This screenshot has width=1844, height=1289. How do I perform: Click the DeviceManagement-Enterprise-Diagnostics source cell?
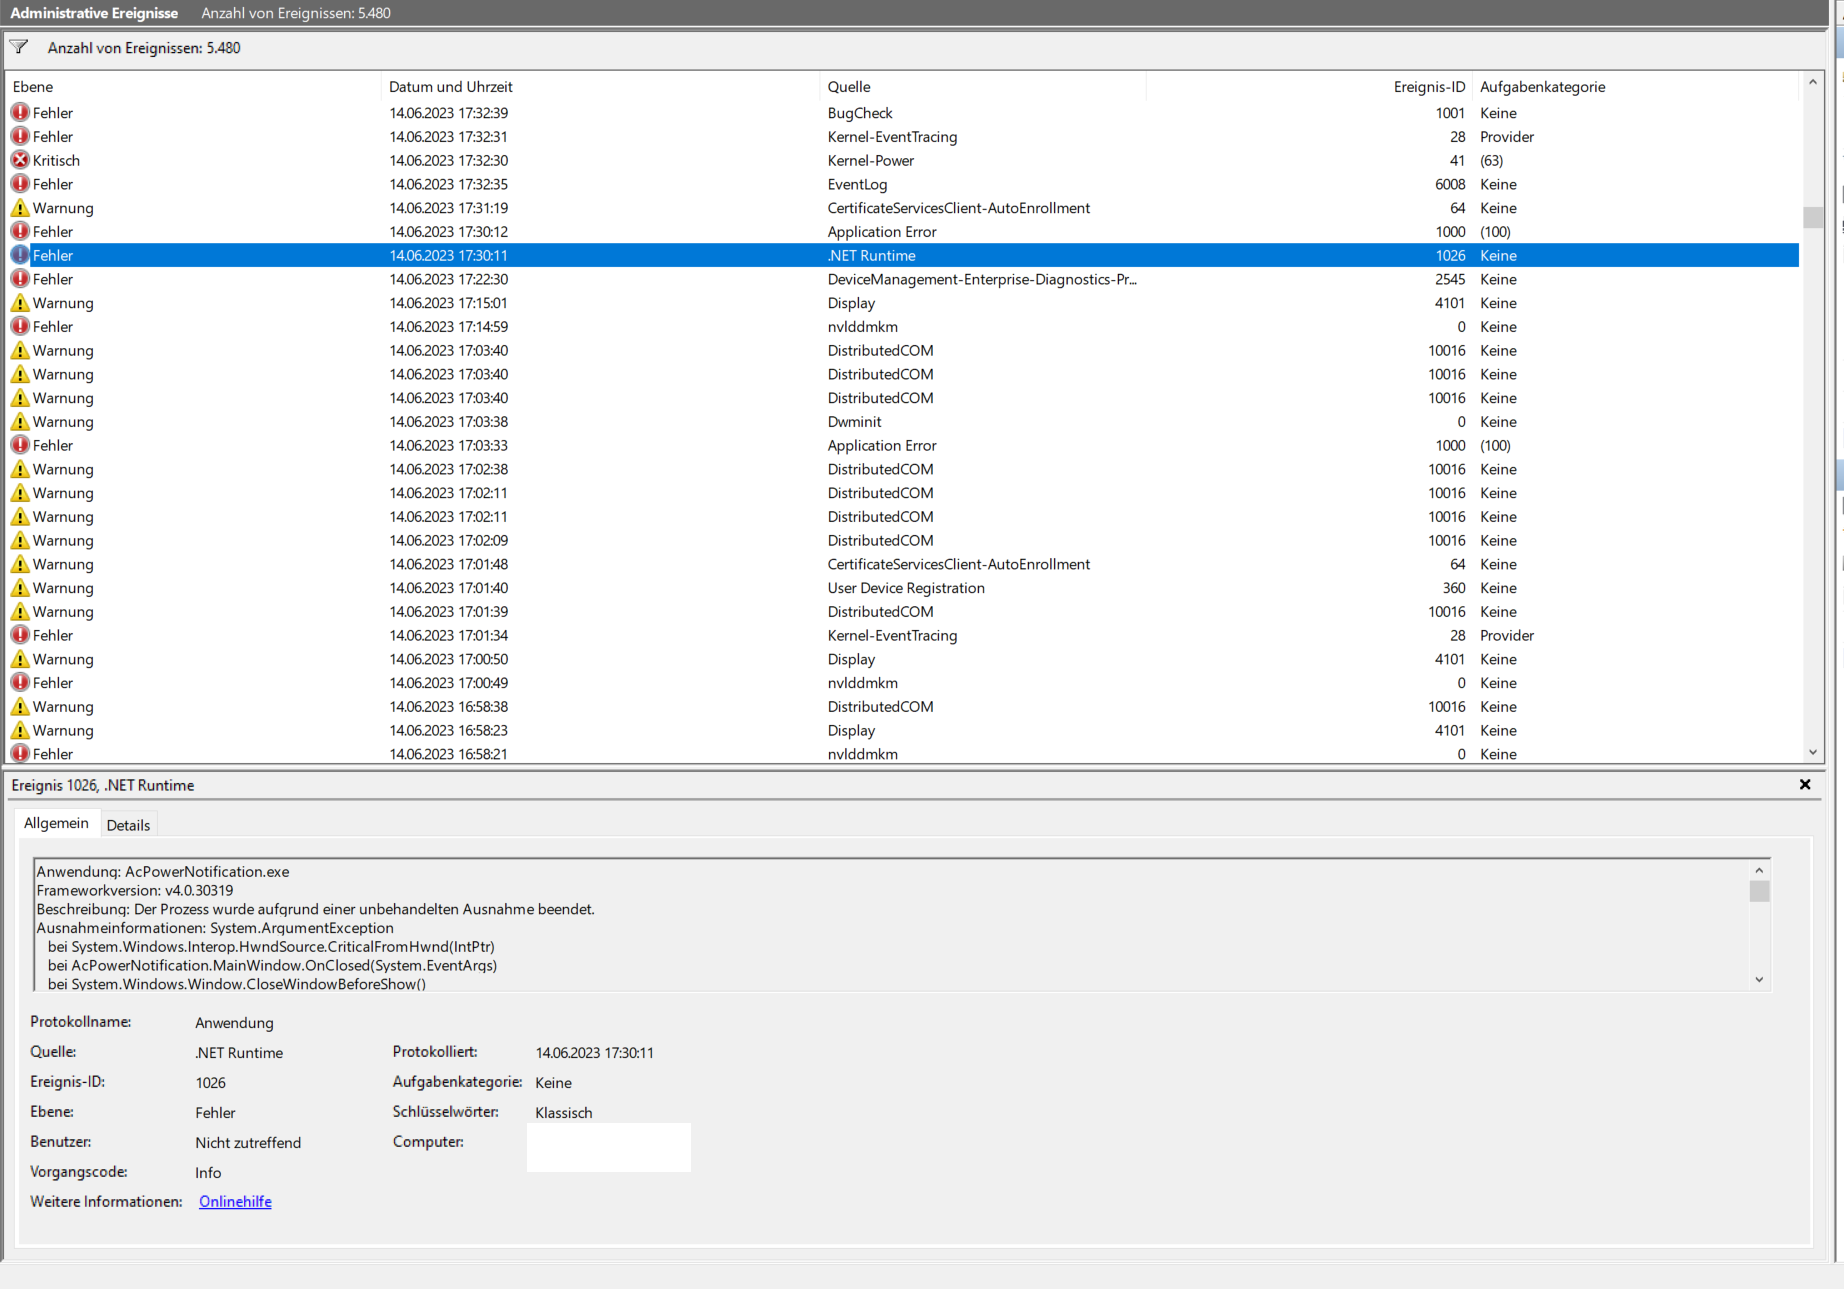(x=982, y=279)
